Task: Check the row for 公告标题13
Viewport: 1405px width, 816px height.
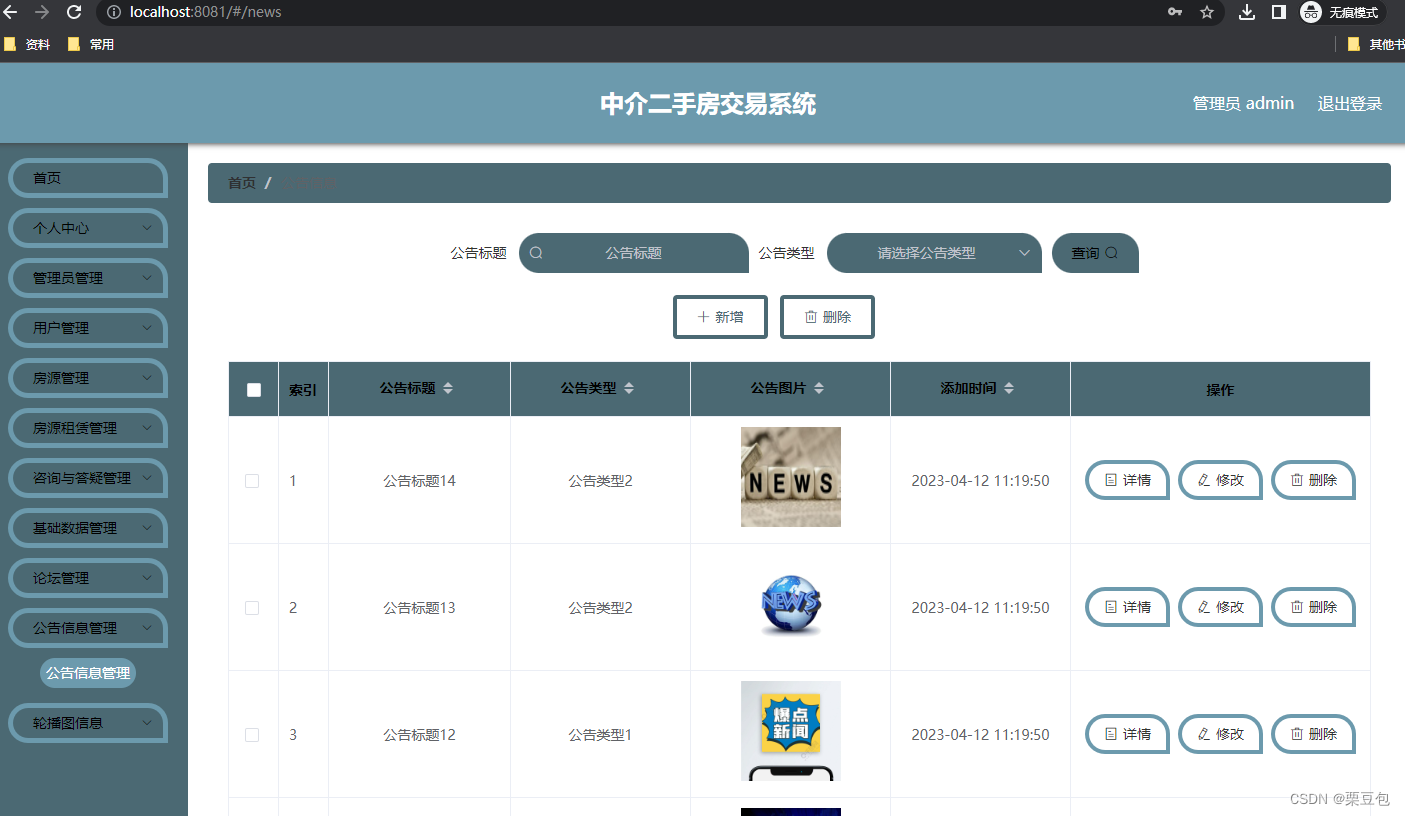Action: tap(252, 608)
